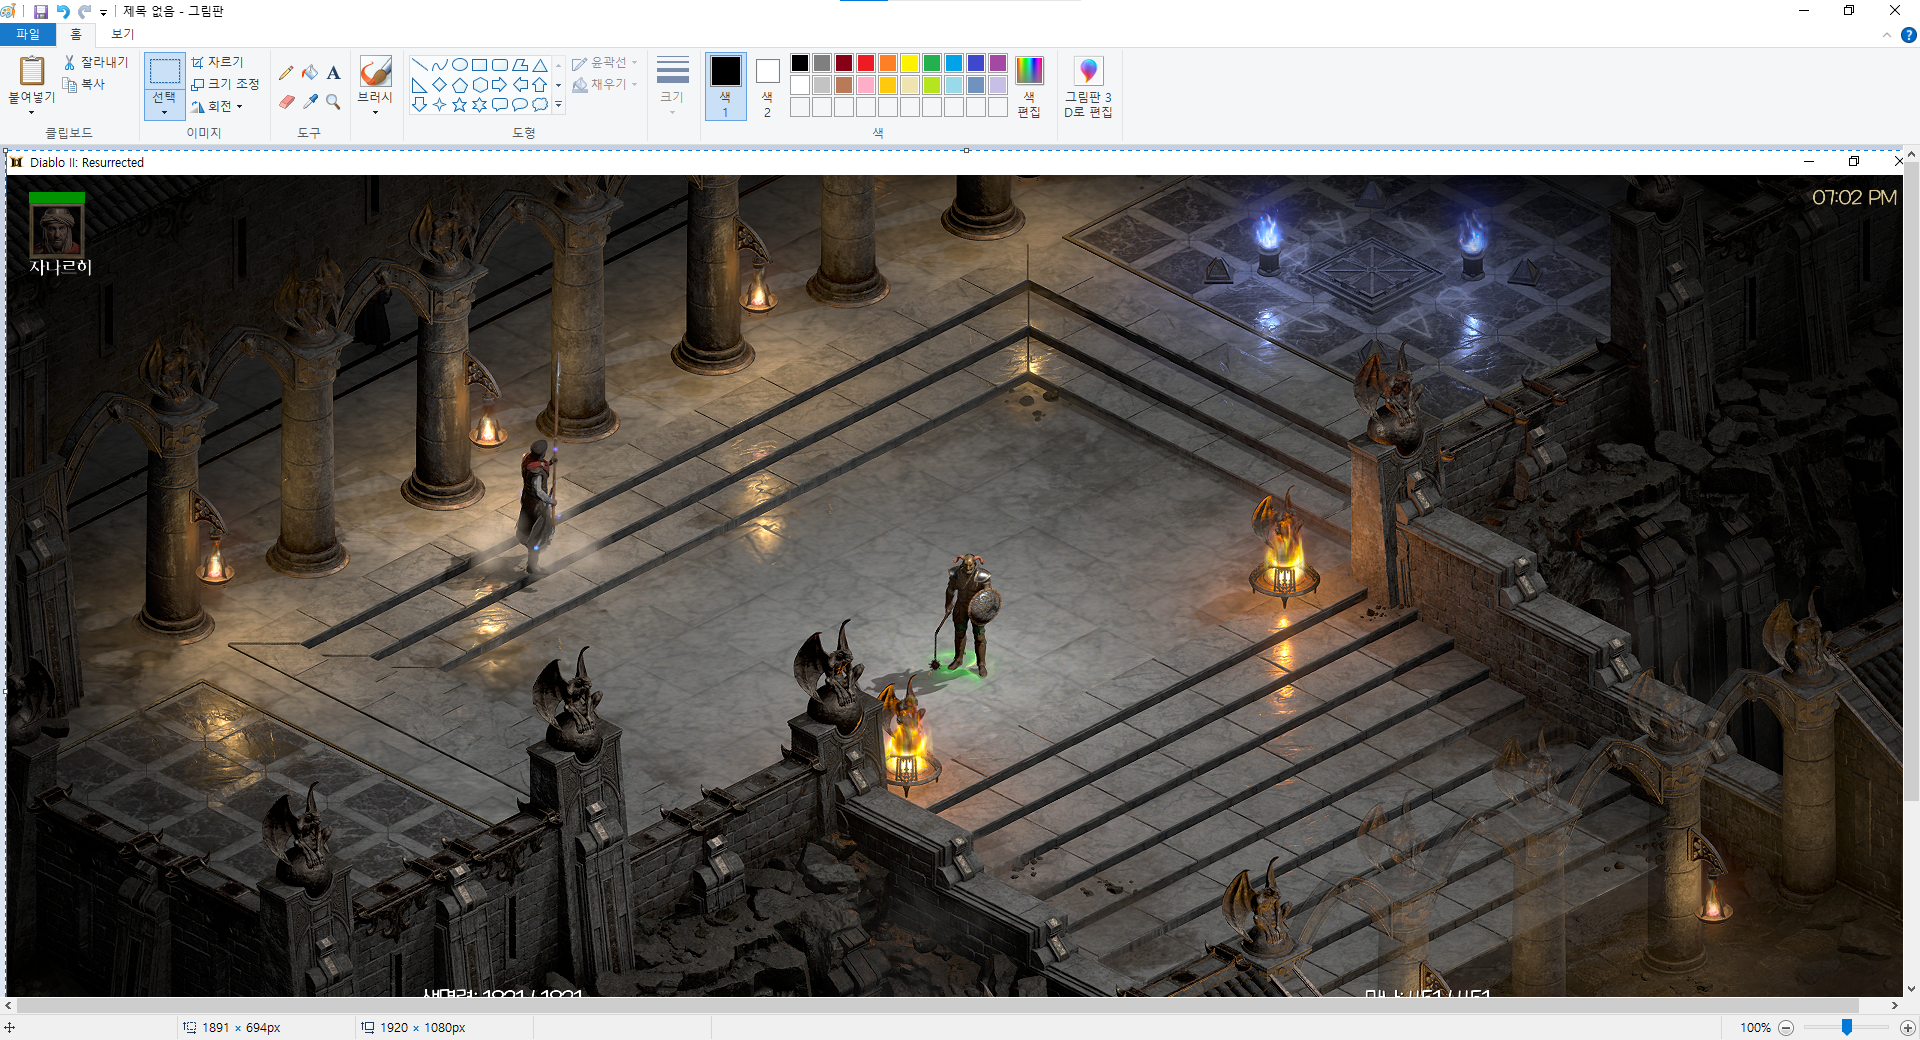
Task: Select the Eraser tool
Action: point(286,102)
